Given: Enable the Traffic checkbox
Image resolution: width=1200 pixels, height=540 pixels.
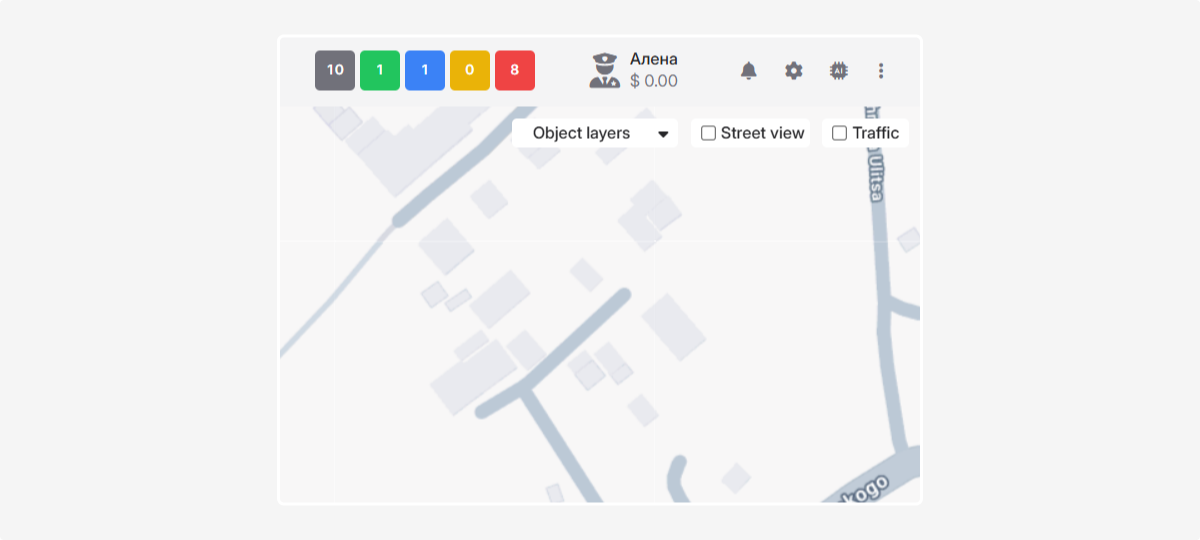Looking at the screenshot, I should coord(840,133).
